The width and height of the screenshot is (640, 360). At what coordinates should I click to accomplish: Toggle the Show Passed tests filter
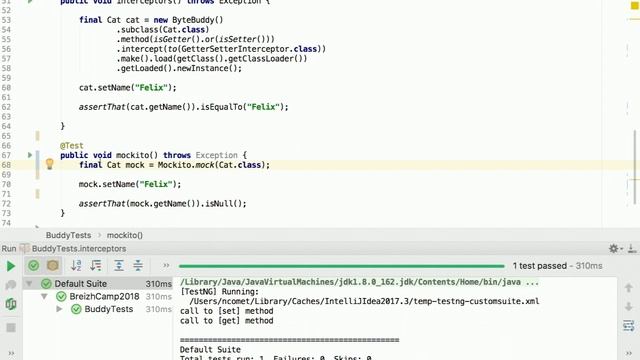[x=33, y=266]
